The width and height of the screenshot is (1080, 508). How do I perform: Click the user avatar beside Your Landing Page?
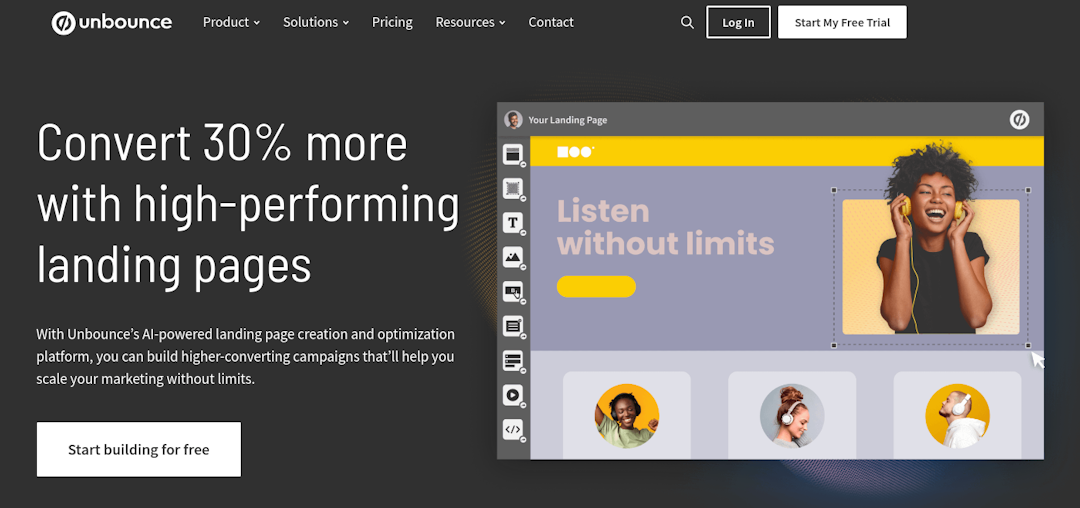(x=513, y=120)
